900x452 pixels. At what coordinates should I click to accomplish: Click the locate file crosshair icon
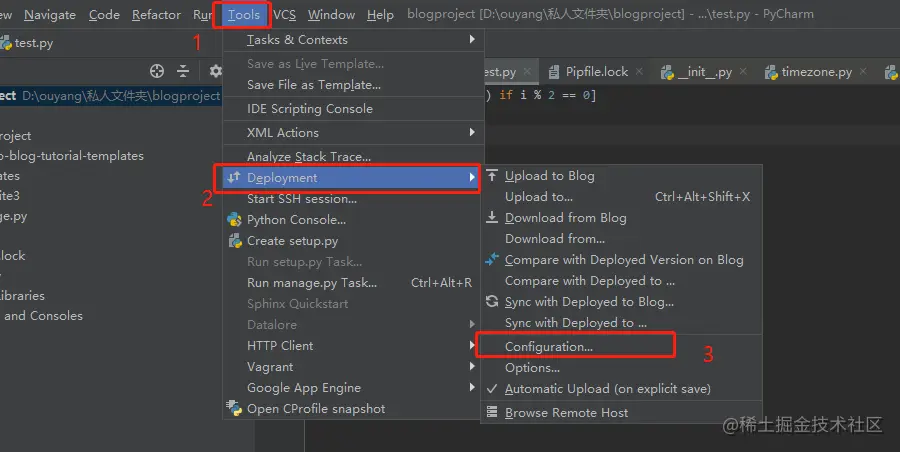tap(157, 71)
